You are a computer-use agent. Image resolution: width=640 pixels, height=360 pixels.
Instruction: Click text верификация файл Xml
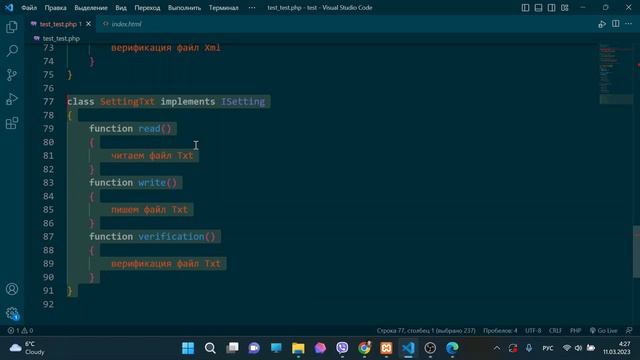[166, 48]
